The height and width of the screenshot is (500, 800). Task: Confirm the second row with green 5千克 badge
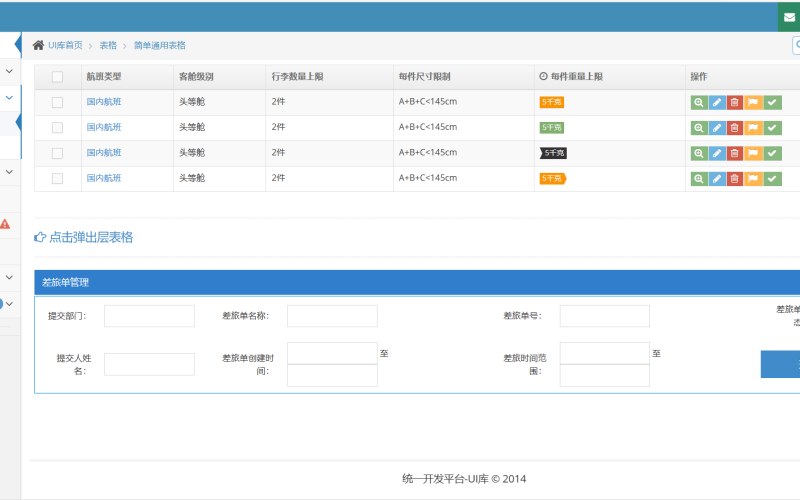click(x=772, y=128)
